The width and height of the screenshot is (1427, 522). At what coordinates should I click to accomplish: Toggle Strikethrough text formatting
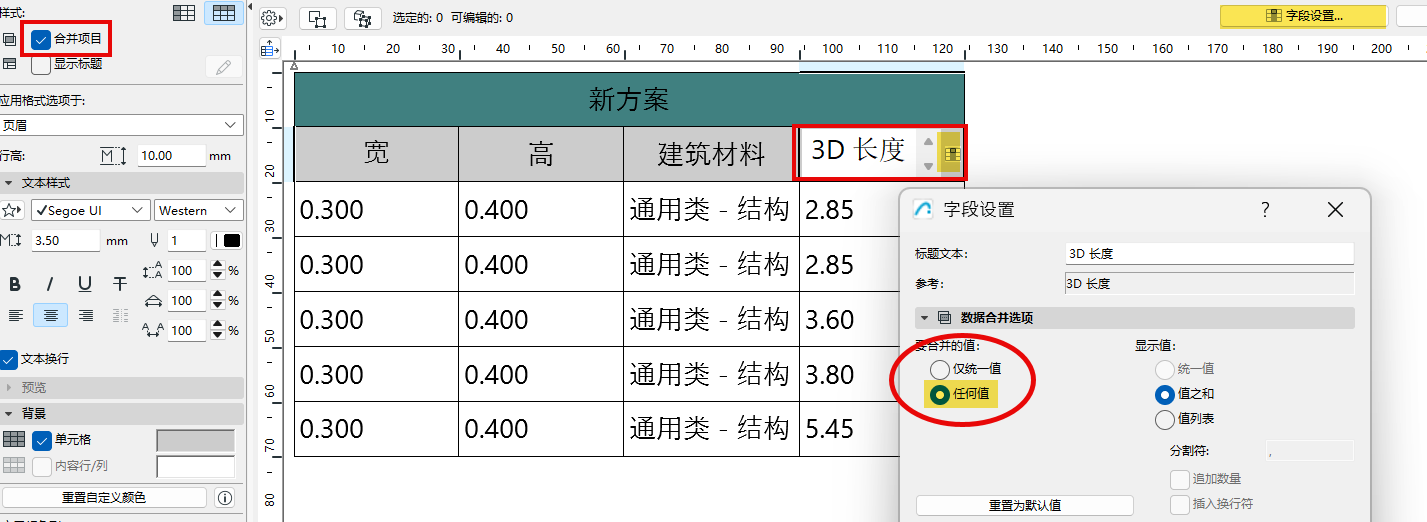tap(120, 285)
